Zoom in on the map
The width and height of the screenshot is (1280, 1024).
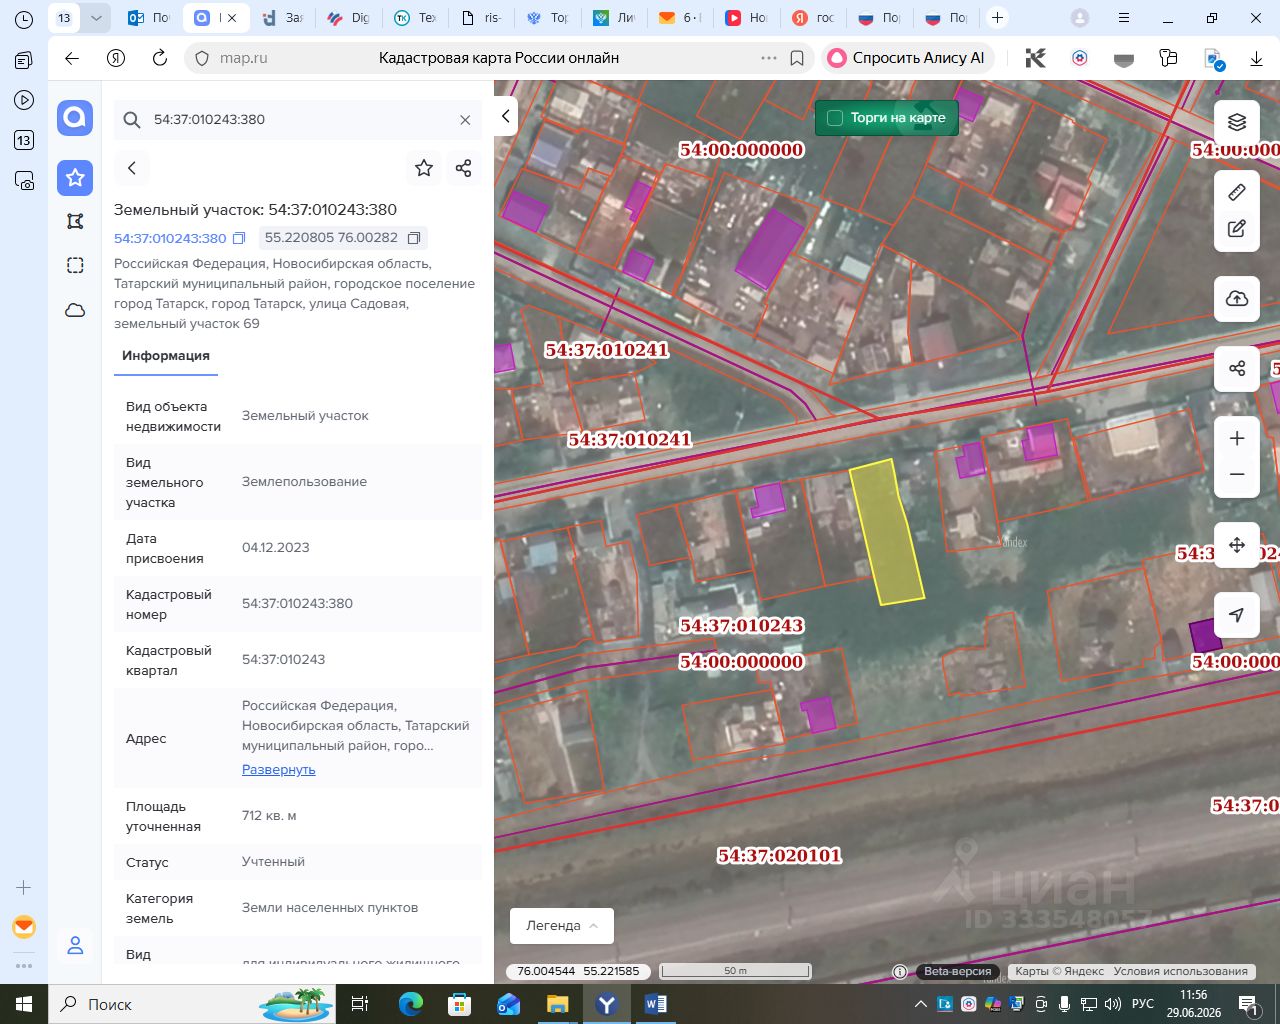pyautogui.click(x=1237, y=438)
